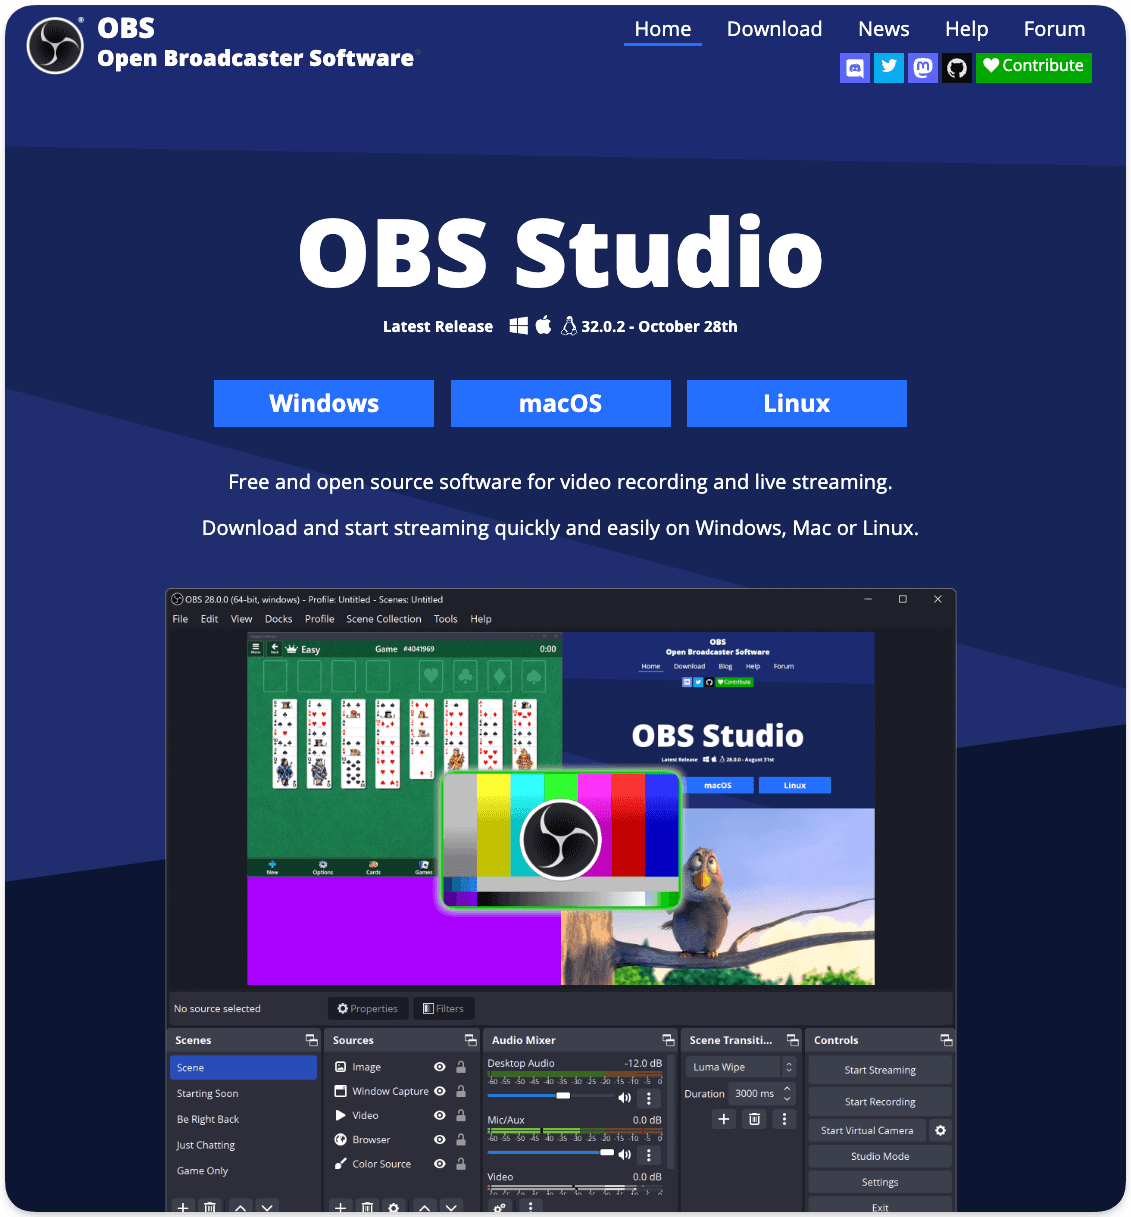Screen dimensions: 1131x1217
Task: Increase transition Duration with stepper arrows
Action: [788, 1089]
